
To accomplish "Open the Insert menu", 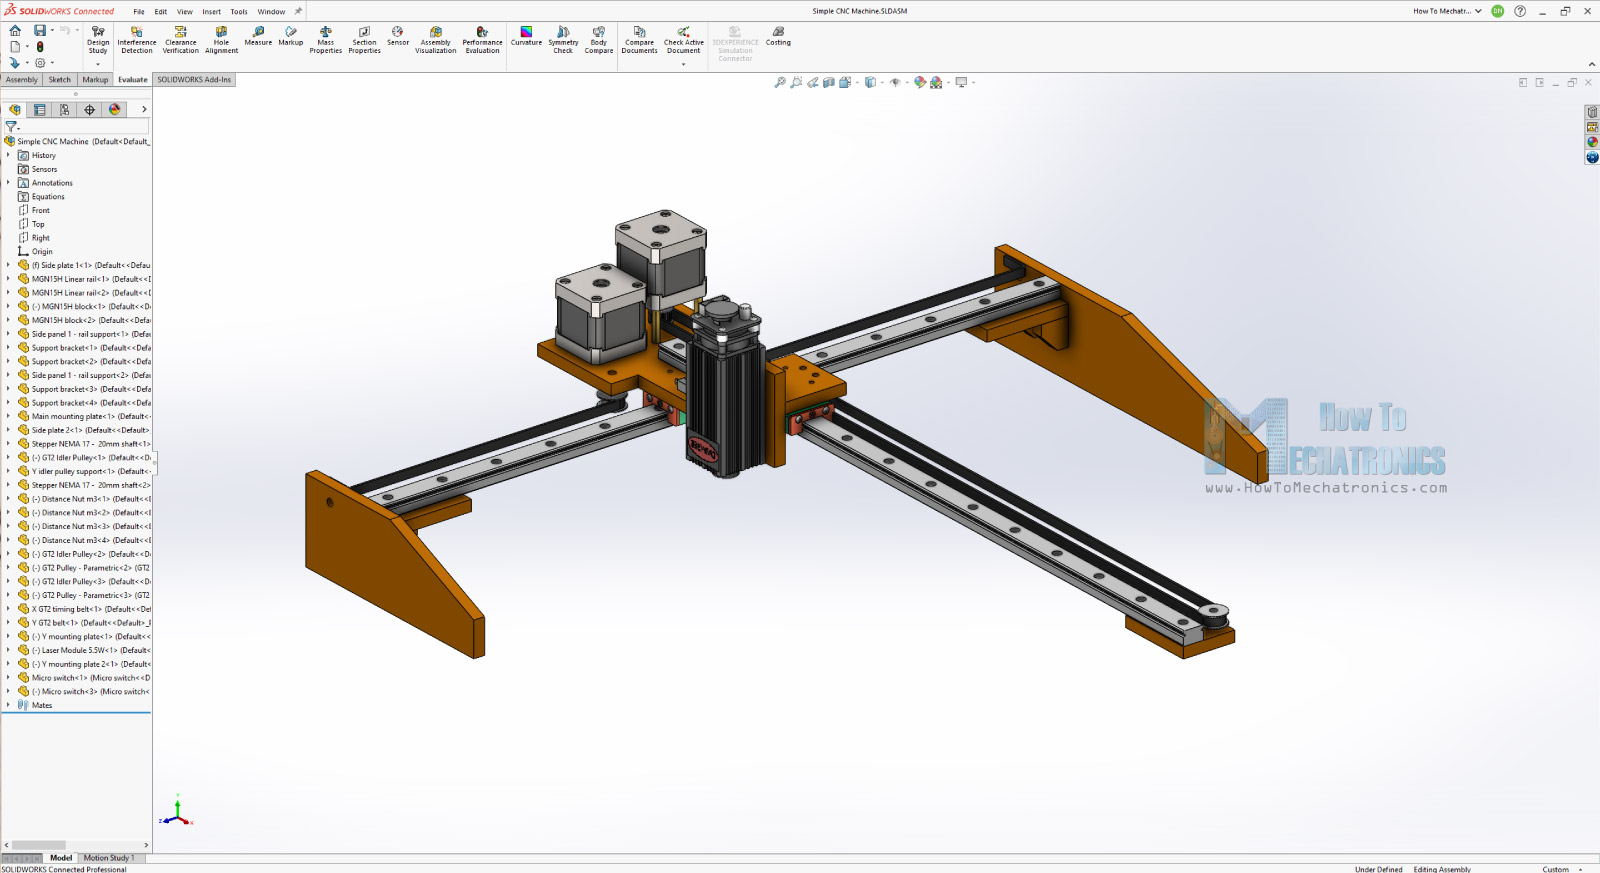I will point(211,12).
